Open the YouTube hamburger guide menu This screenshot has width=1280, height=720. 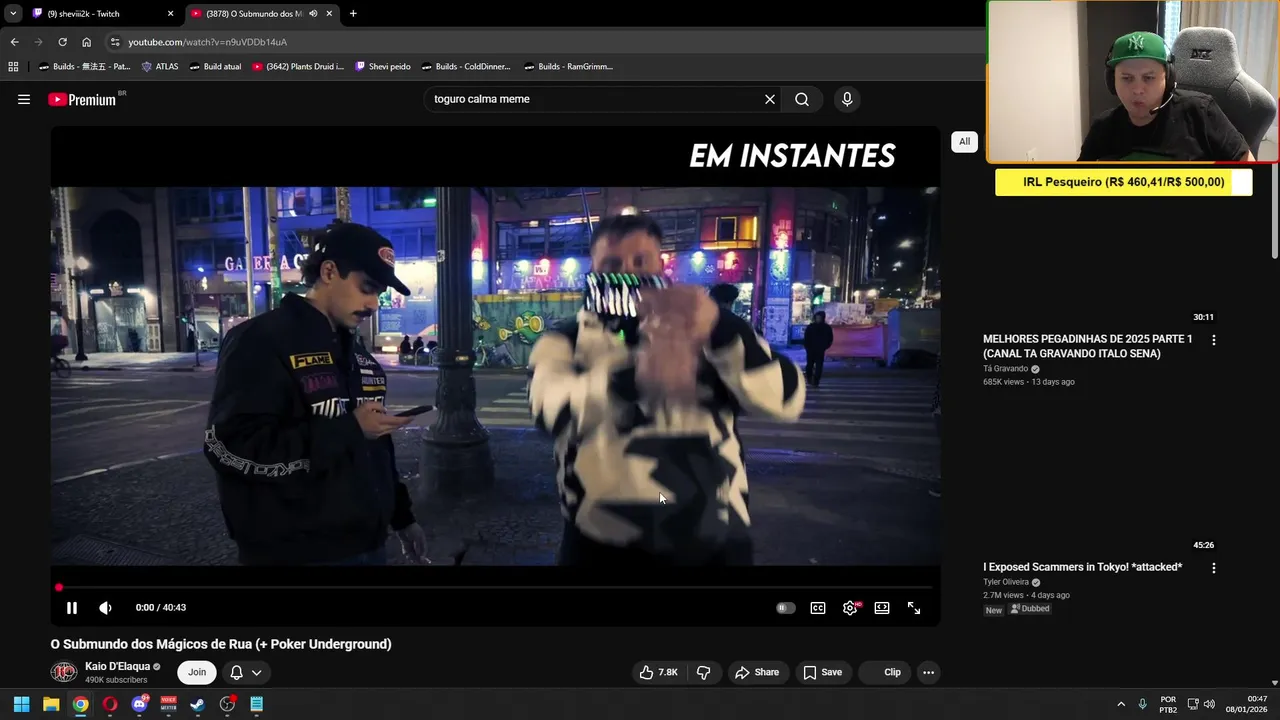click(24, 99)
